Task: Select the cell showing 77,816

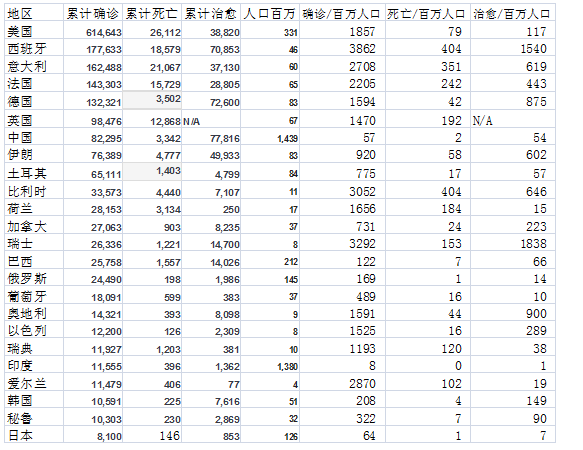Action: coord(211,136)
